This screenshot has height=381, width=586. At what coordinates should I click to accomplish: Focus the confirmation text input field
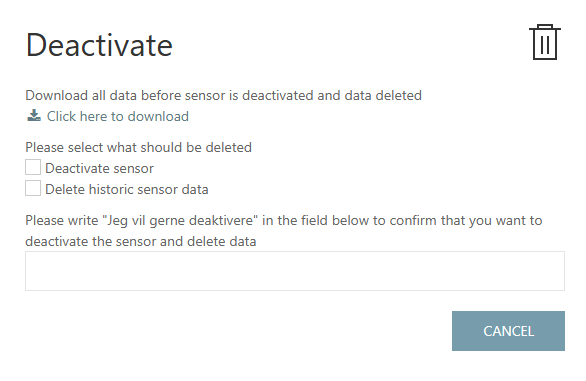pos(295,271)
